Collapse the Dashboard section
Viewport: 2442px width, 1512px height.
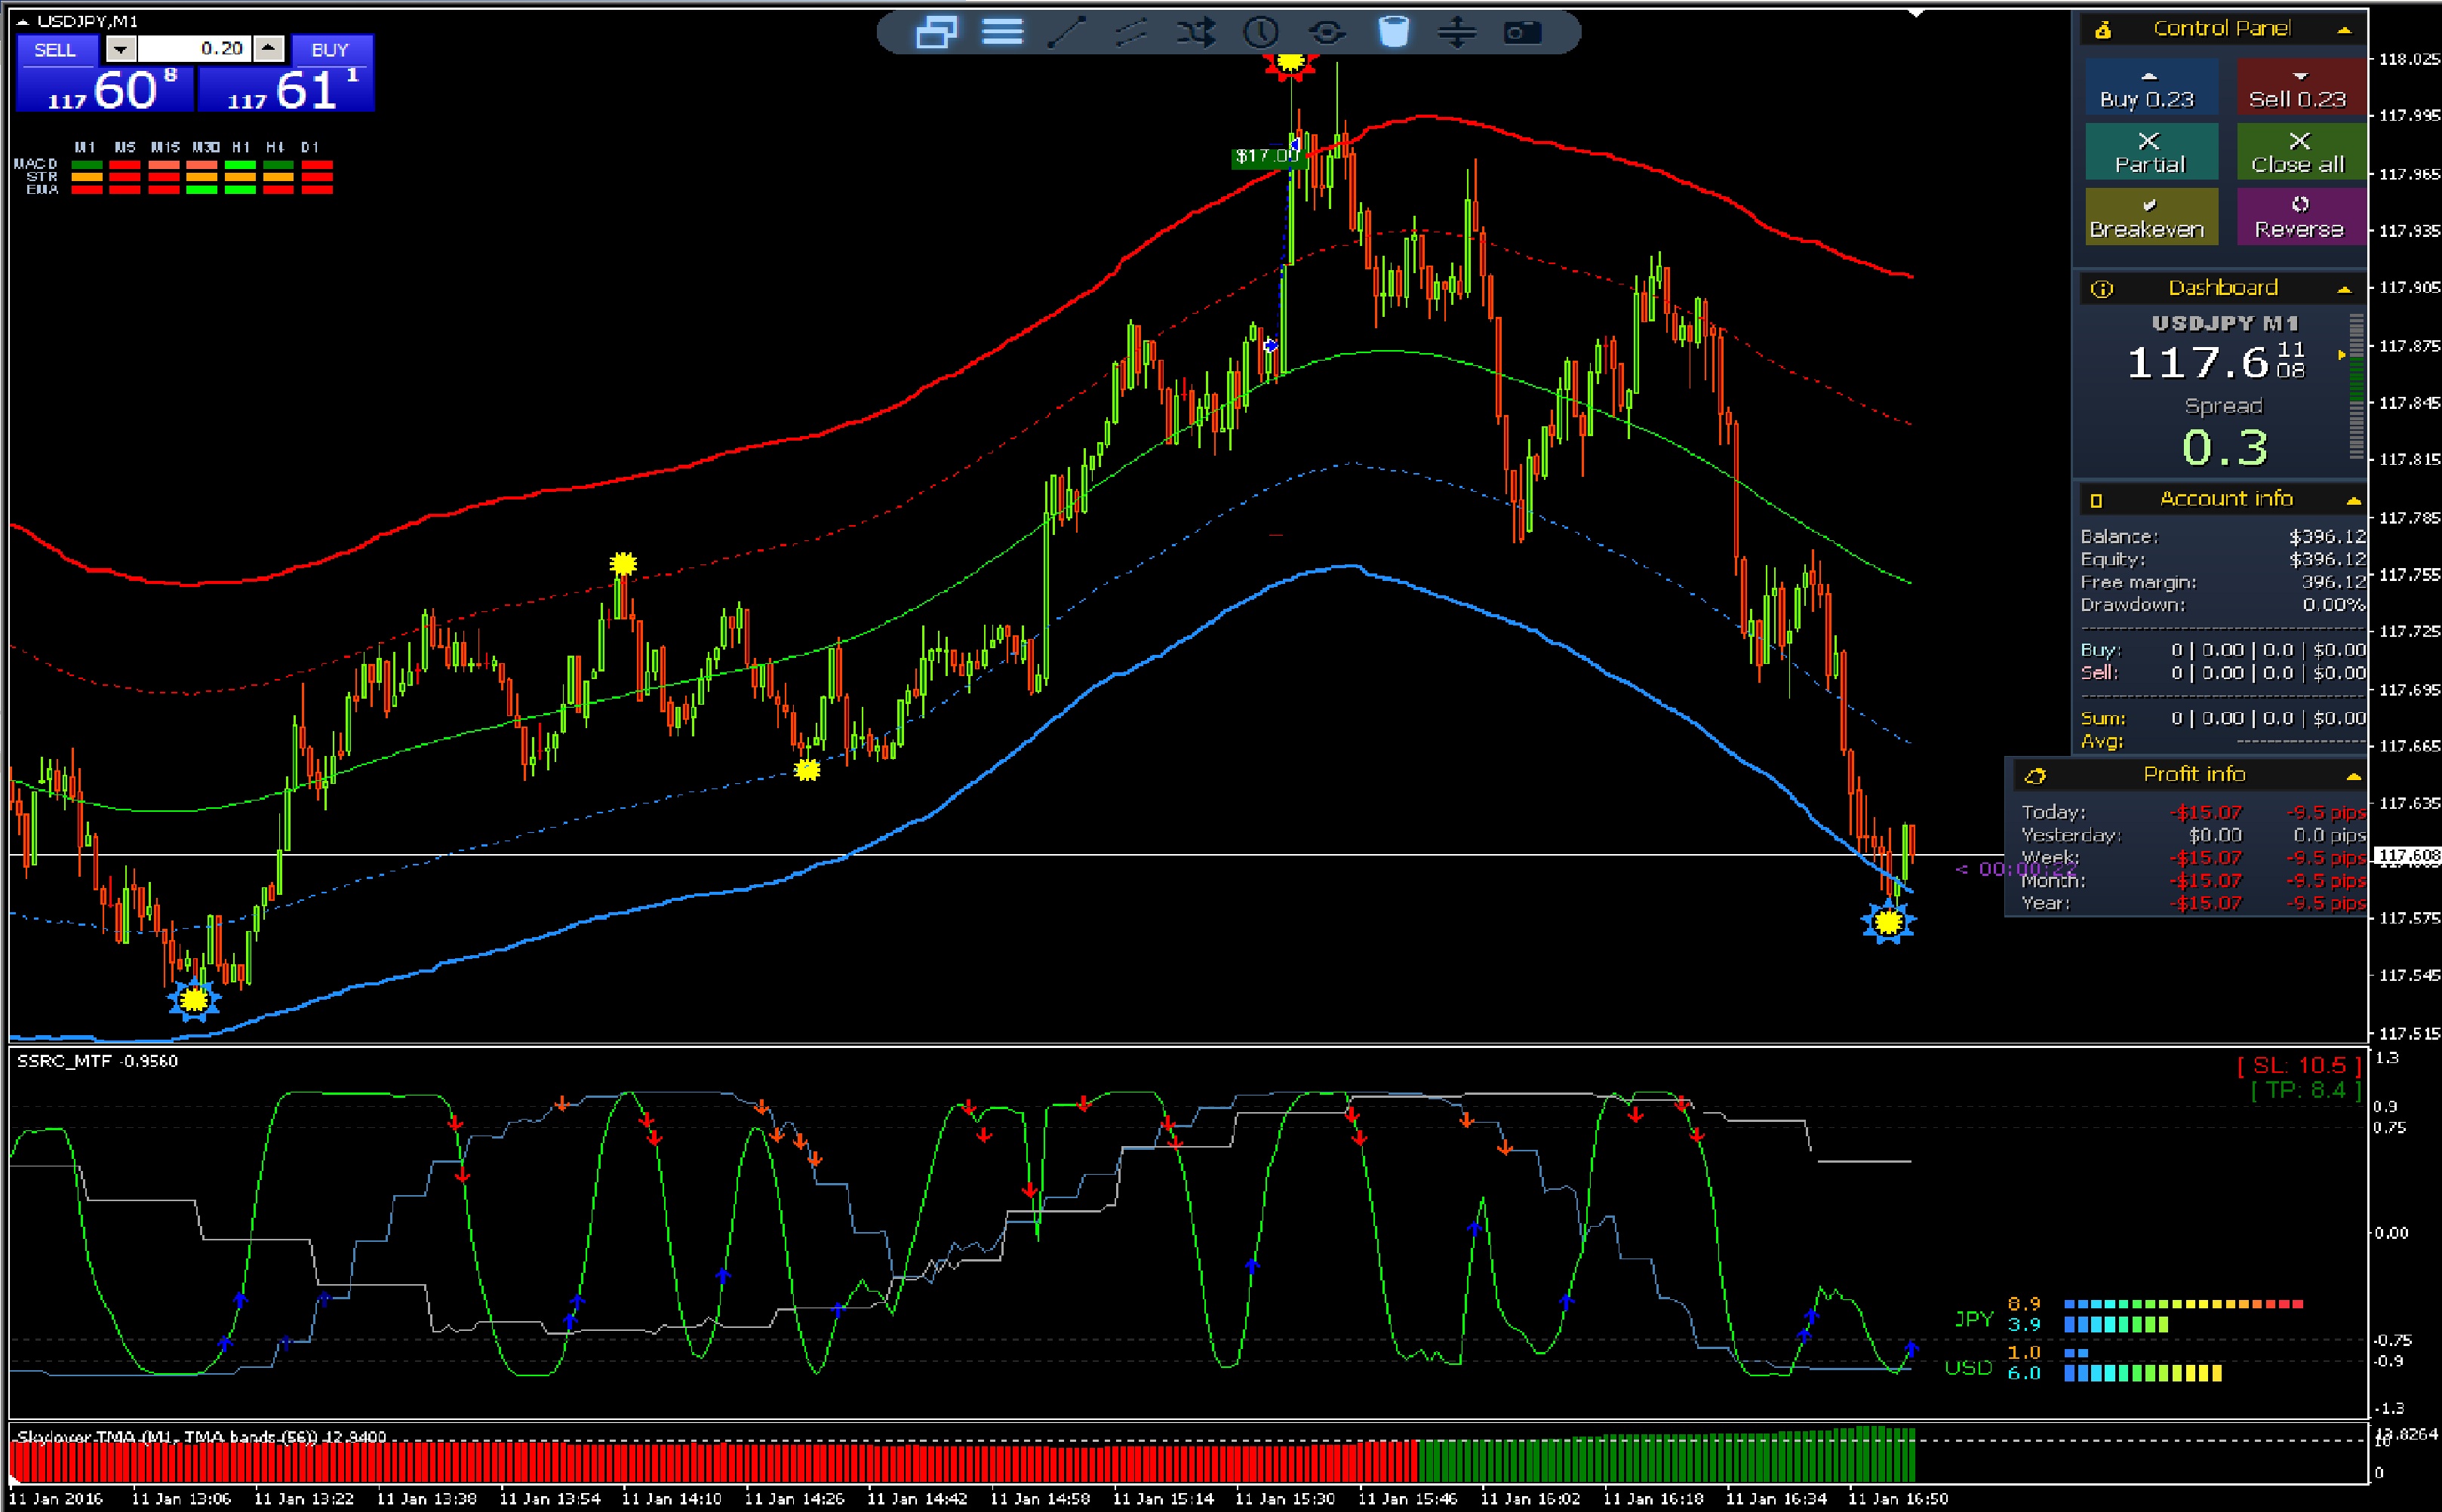pos(2344,290)
